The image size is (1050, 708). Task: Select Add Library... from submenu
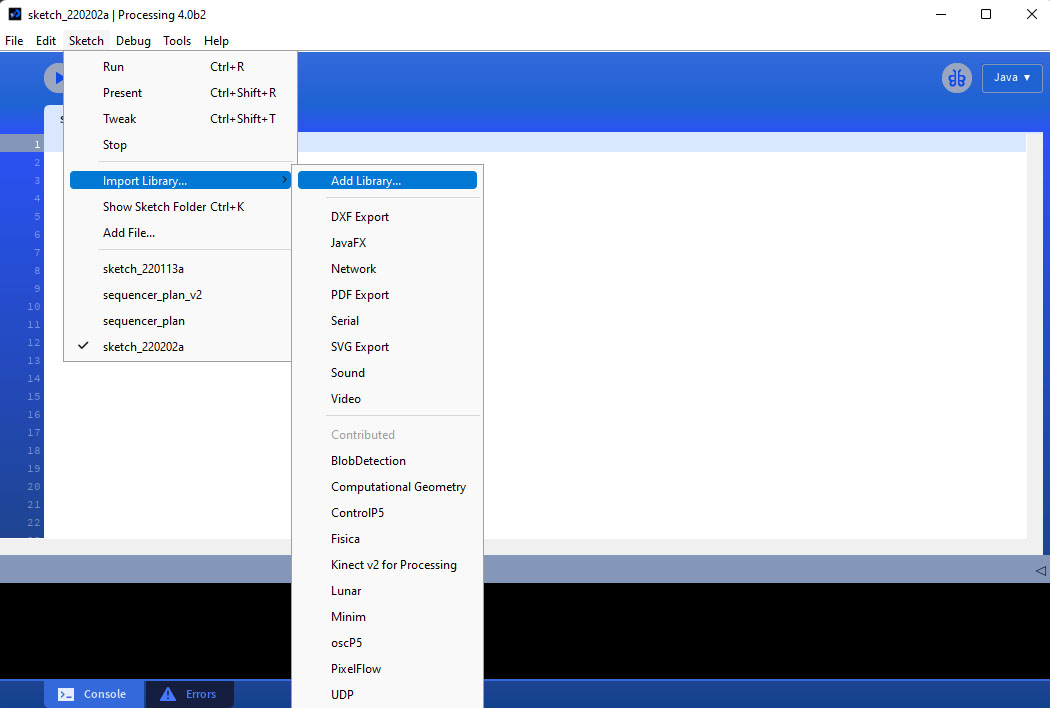pyautogui.click(x=366, y=181)
